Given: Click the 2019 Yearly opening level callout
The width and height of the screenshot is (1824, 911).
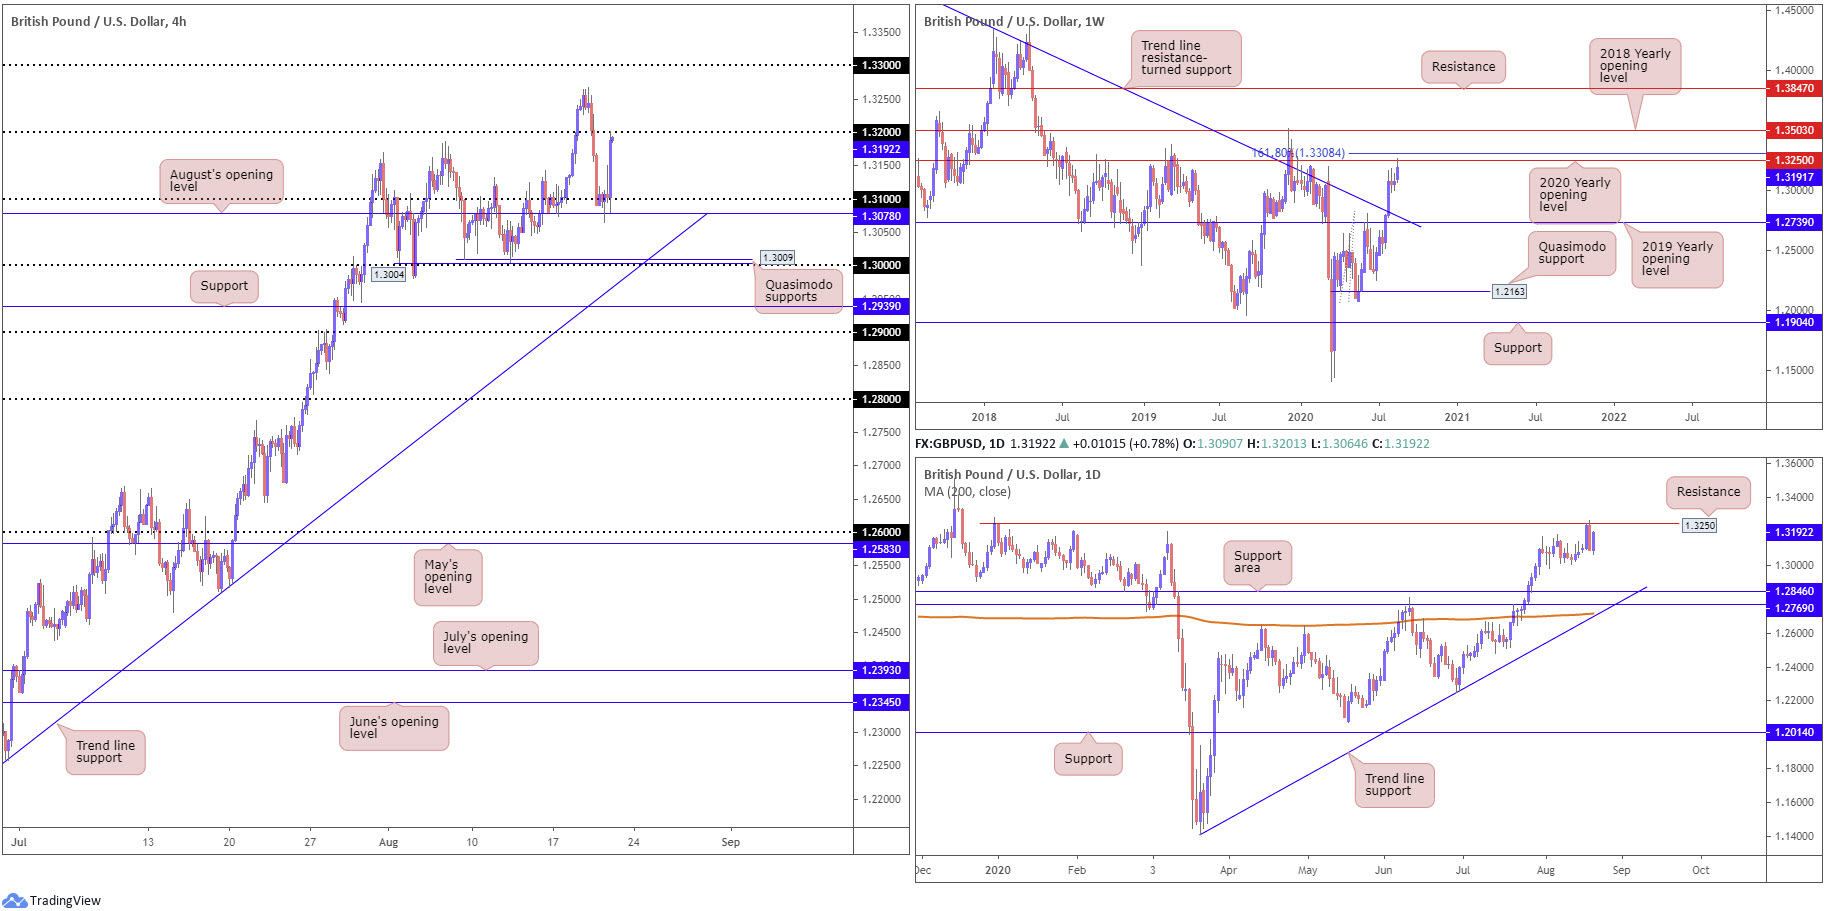Looking at the screenshot, I should point(1677,259).
